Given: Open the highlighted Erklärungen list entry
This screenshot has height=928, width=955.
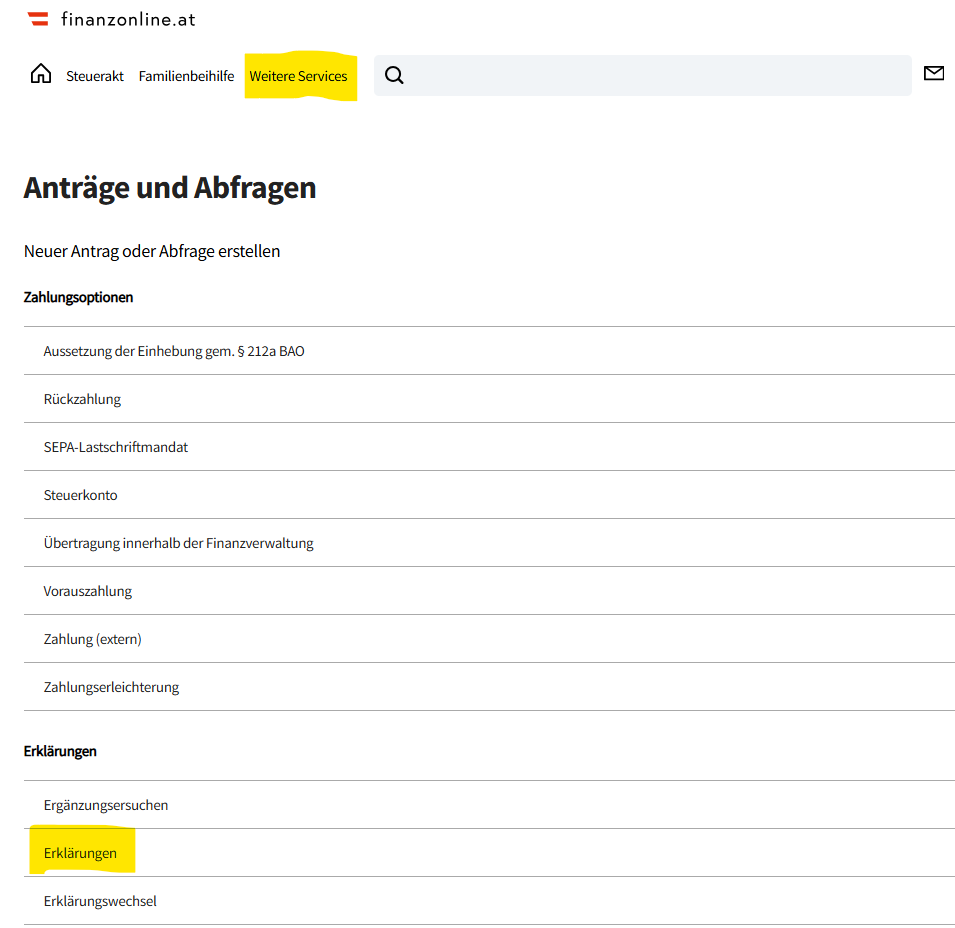Looking at the screenshot, I should [x=80, y=853].
